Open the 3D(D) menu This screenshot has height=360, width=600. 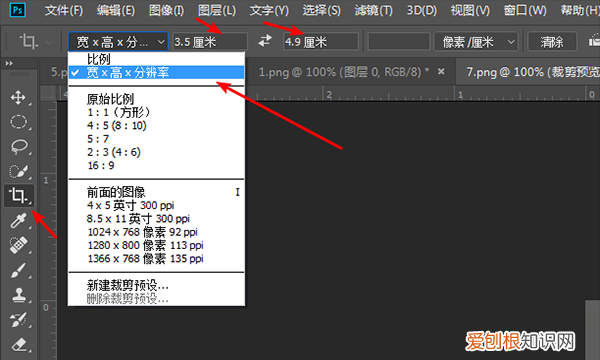pos(422,10)
